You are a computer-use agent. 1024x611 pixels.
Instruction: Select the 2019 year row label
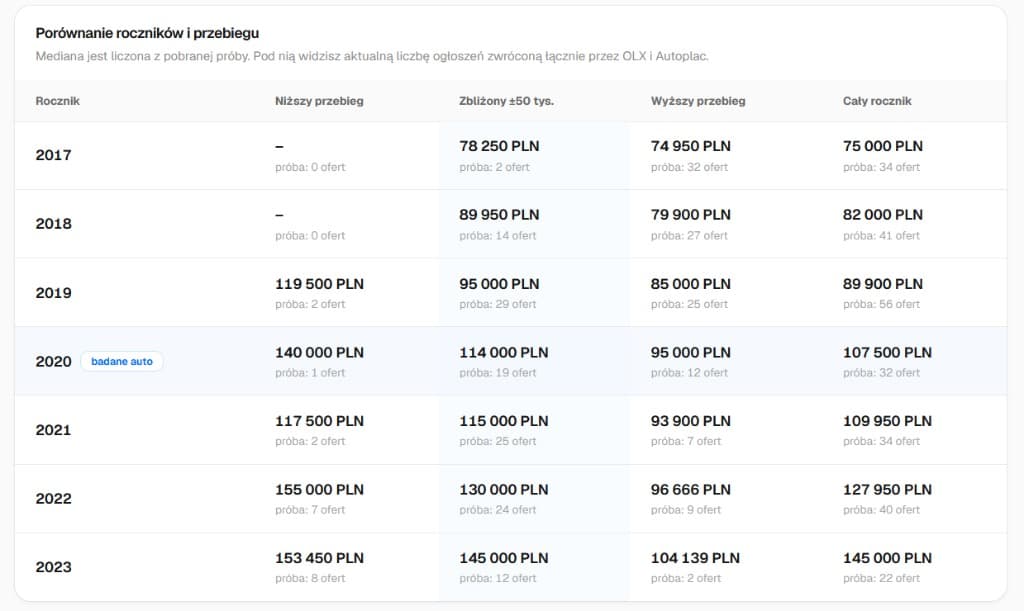coord(53,292)
